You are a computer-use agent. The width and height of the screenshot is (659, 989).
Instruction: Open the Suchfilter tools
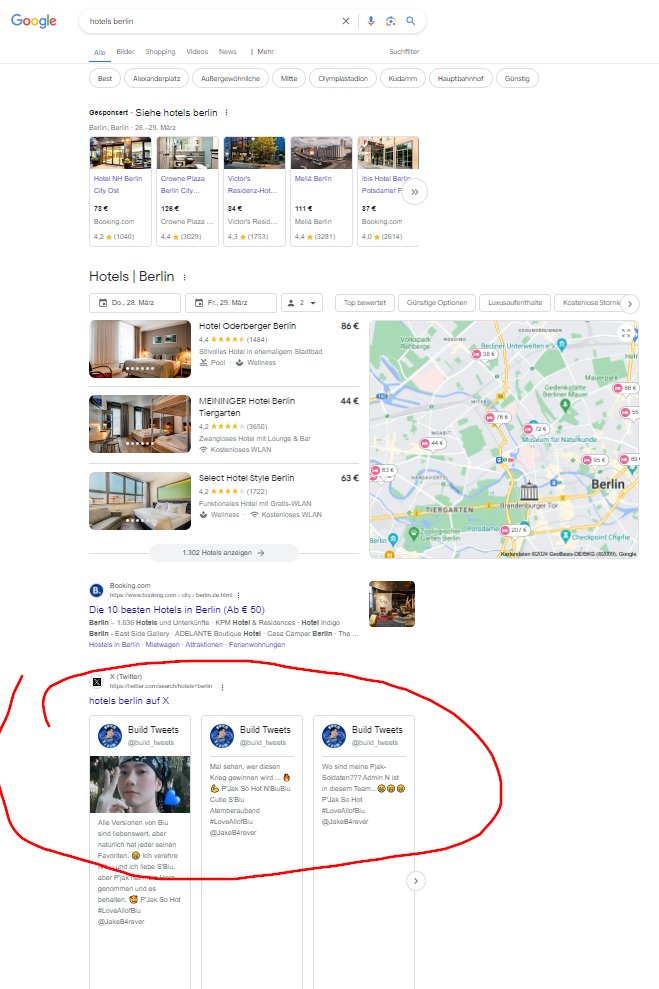[x=404, y=52]
